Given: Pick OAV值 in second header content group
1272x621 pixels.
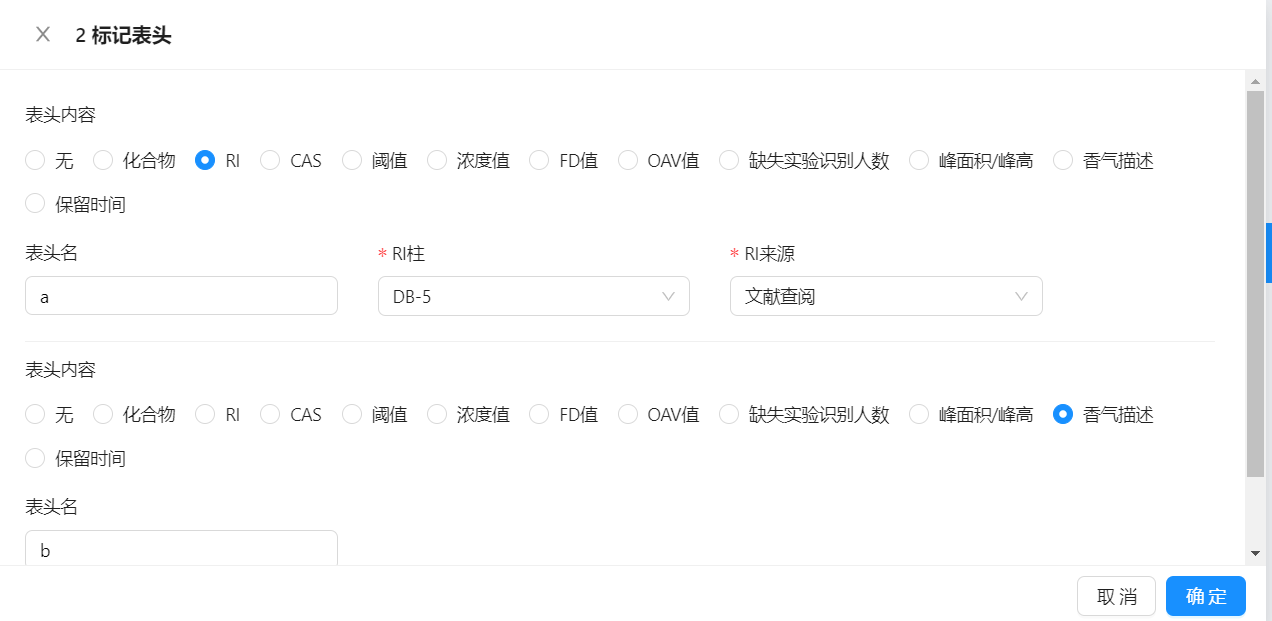Looking at the screenshot, I should 627,414.
